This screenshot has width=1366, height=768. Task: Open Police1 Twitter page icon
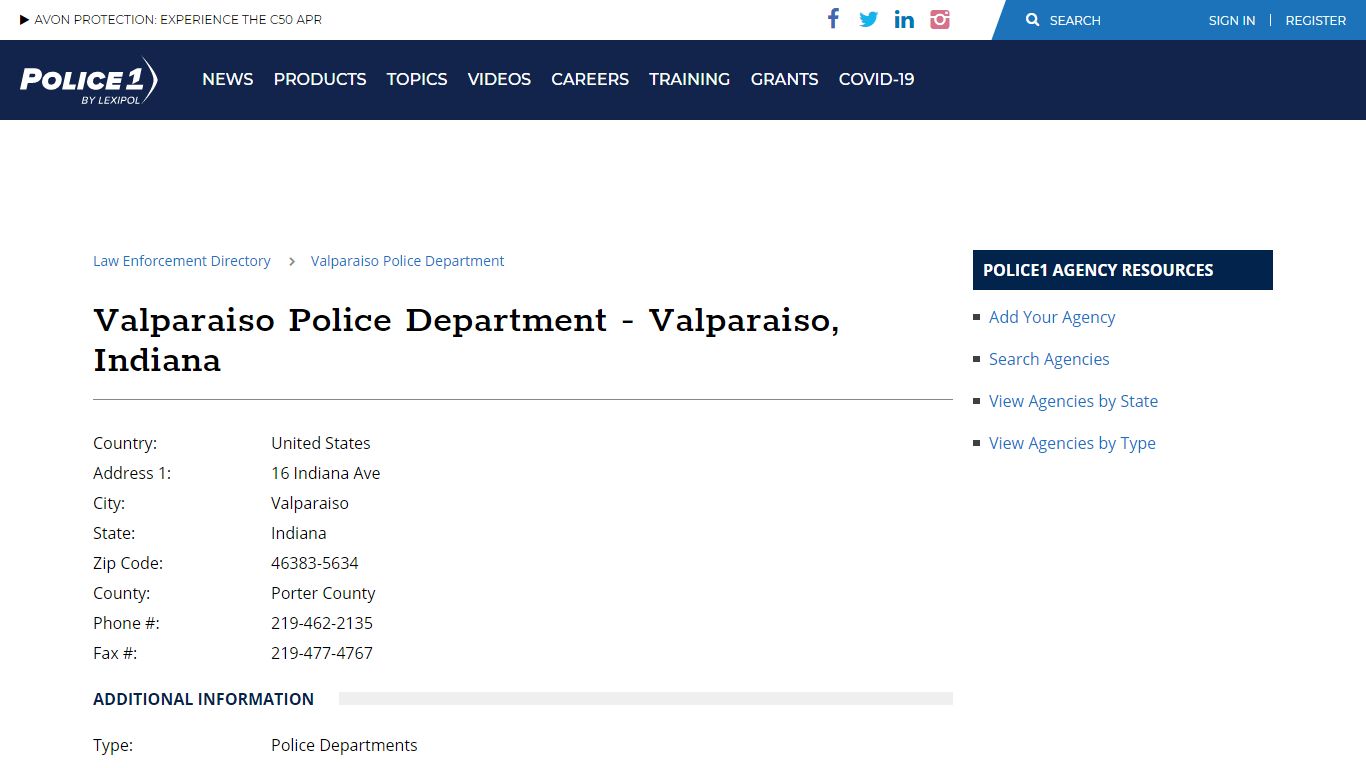(x=868, y=19)
